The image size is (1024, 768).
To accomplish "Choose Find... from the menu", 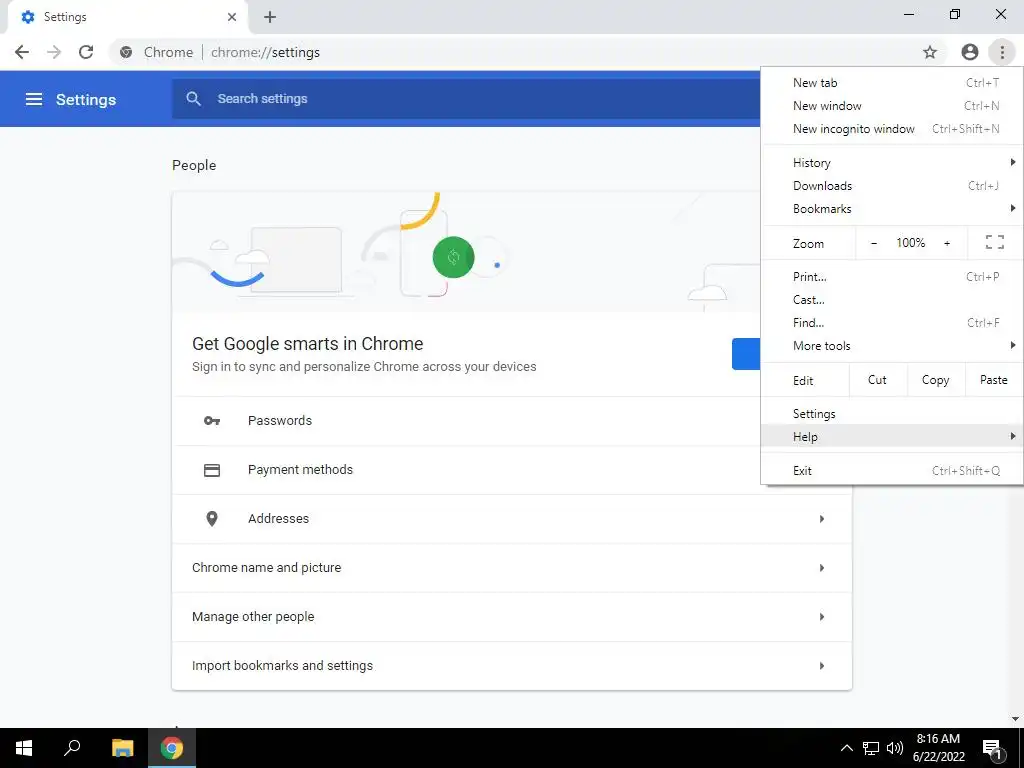I will click(x=892, y=323).
